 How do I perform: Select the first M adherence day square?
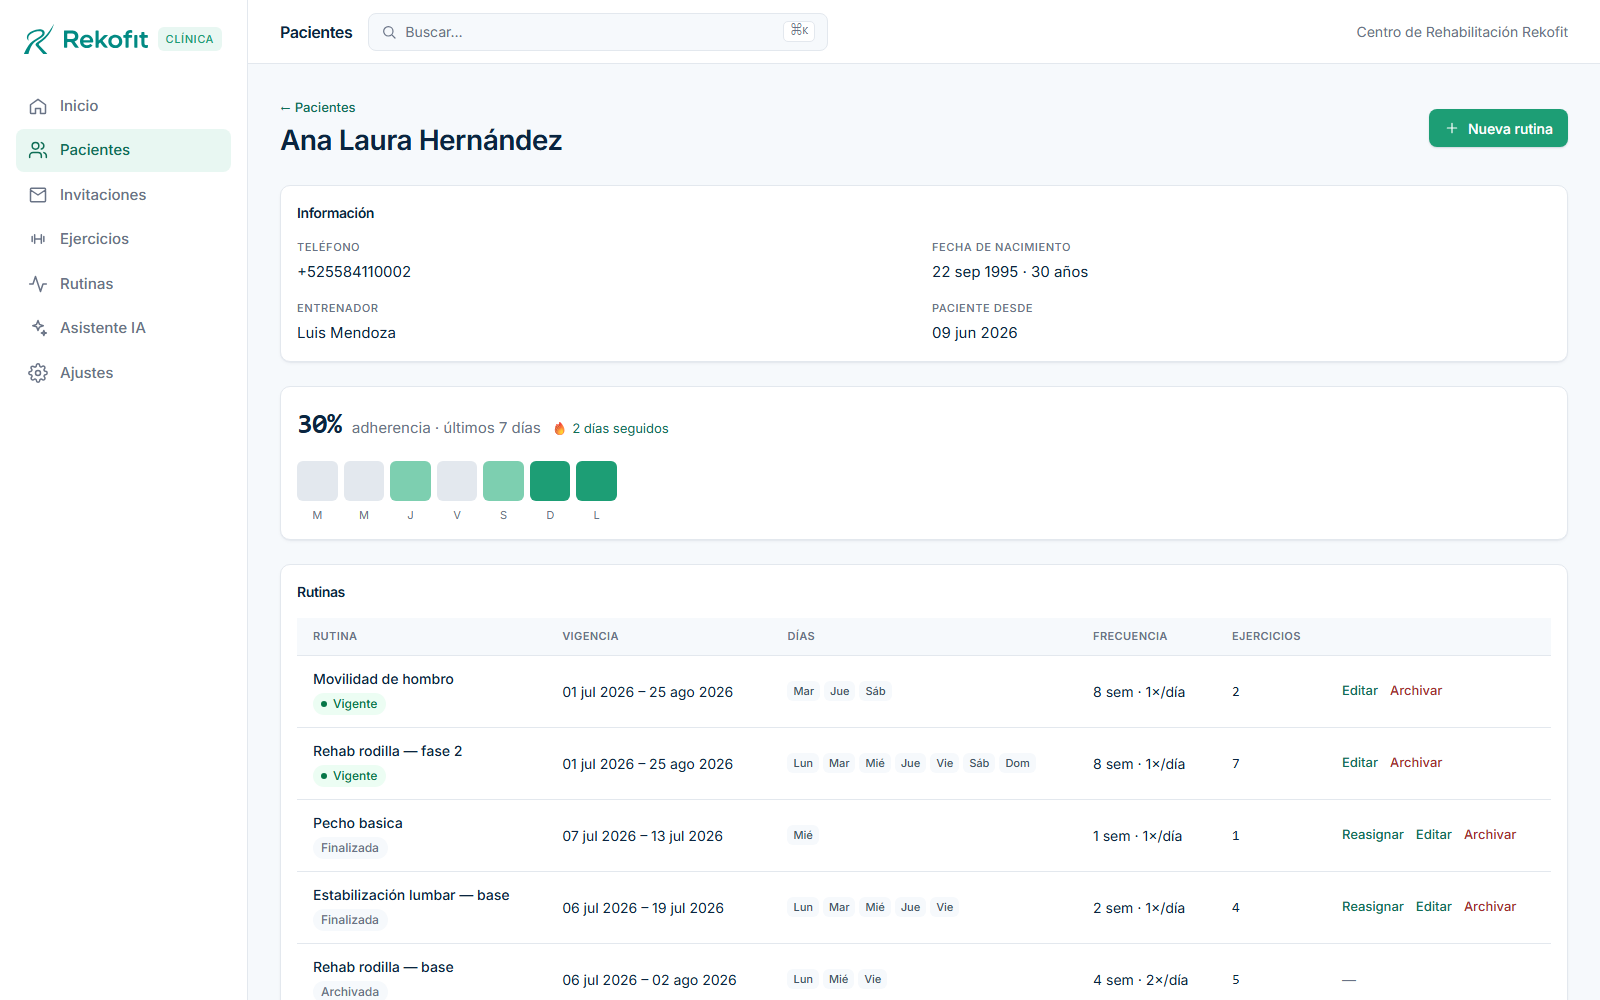[x=317, y=481]
